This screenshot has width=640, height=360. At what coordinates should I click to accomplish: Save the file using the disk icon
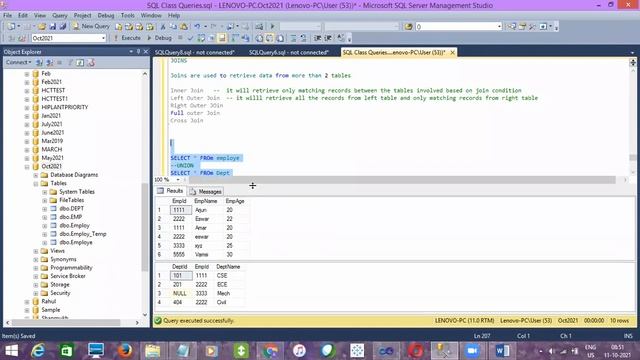coord(53,27)
